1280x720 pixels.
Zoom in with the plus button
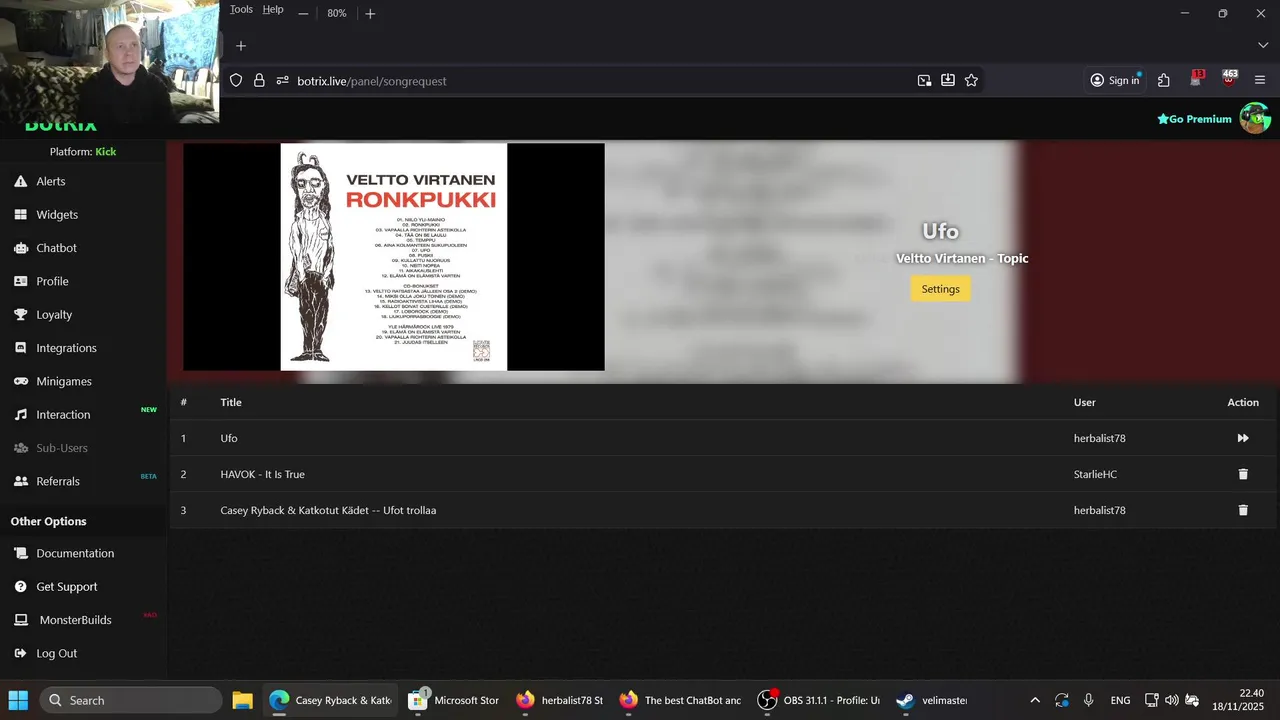[370, 13]
